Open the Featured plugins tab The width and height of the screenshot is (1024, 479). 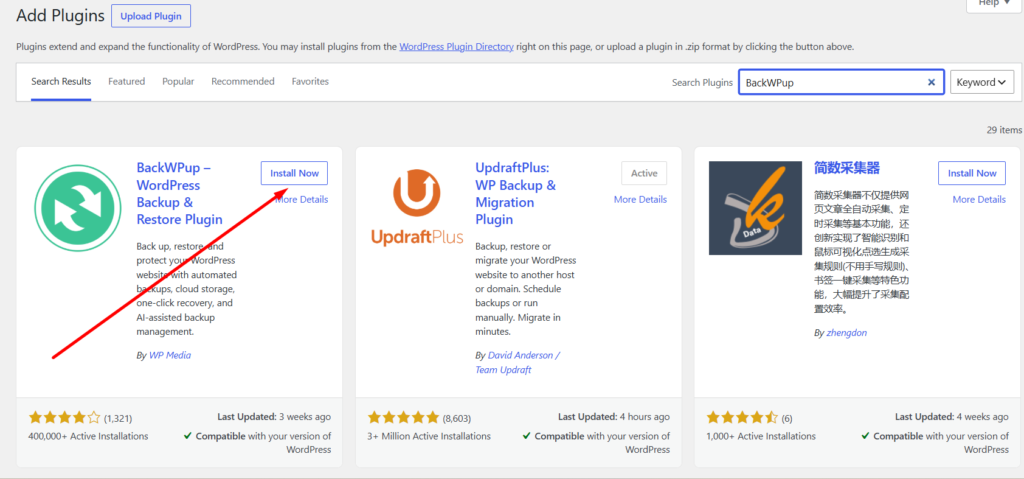127,82
